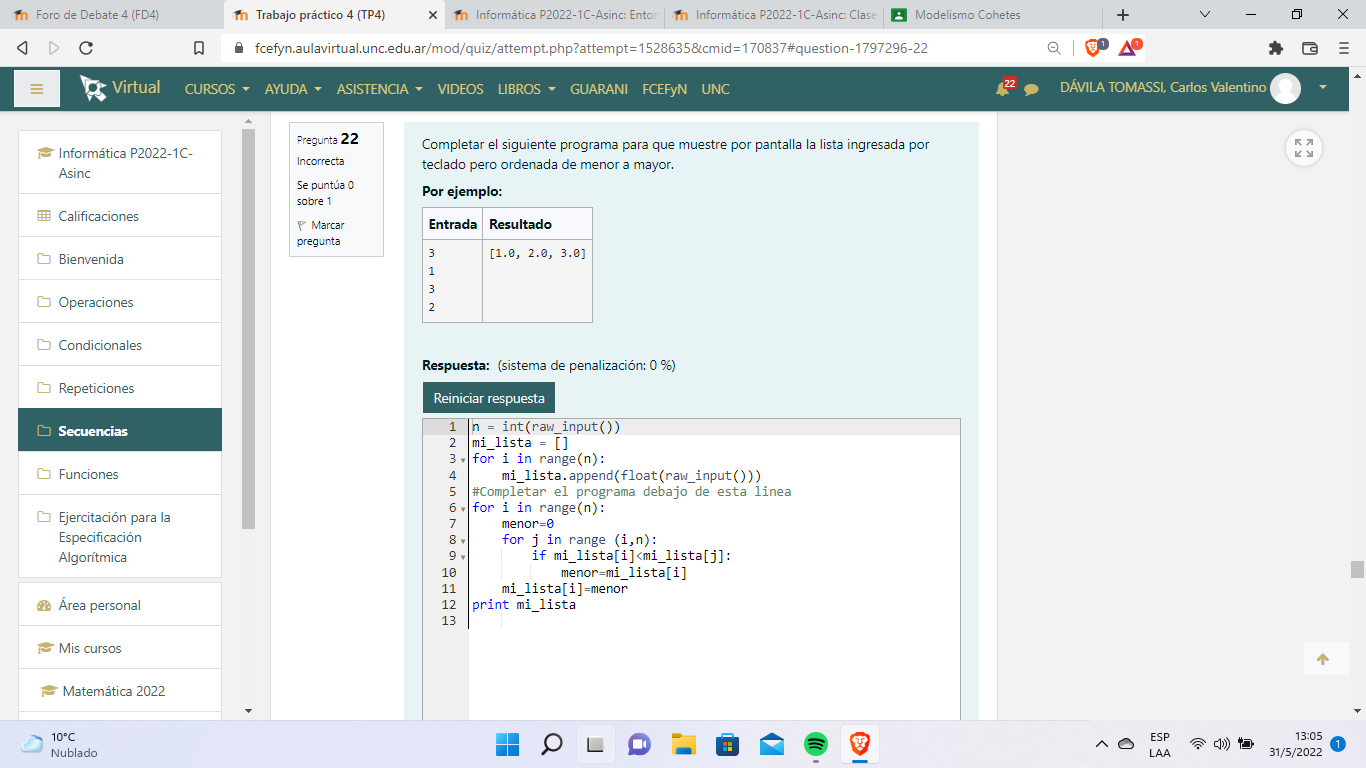The height and width of the screenshot is (768, 1366).
Task: Toggle the hamburger sidebar menu button
Action: pyautogui.click(x=37, y=89)
